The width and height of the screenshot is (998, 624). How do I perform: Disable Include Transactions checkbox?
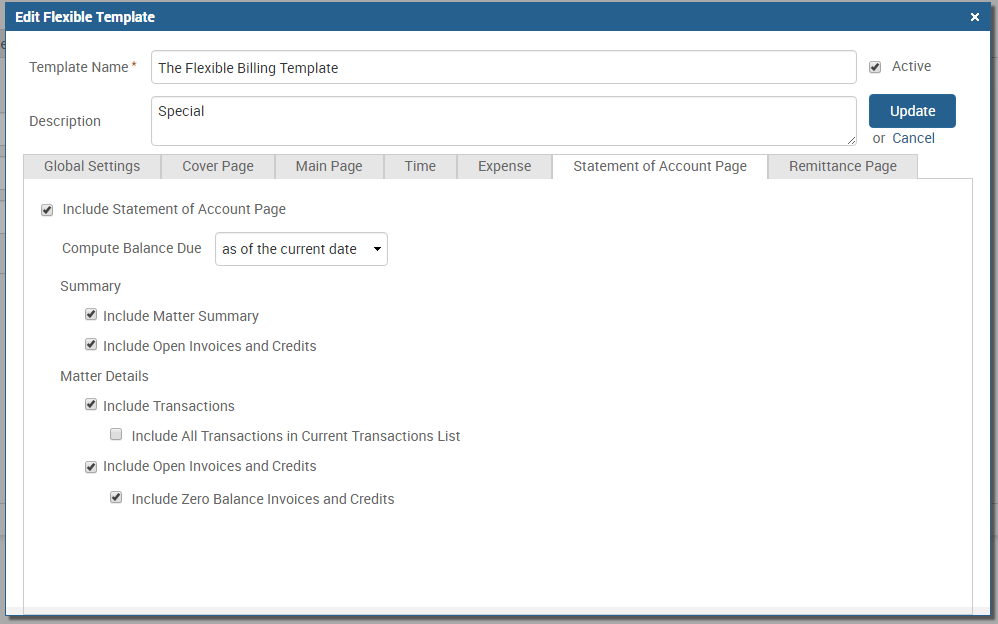(x=91, y=405)
